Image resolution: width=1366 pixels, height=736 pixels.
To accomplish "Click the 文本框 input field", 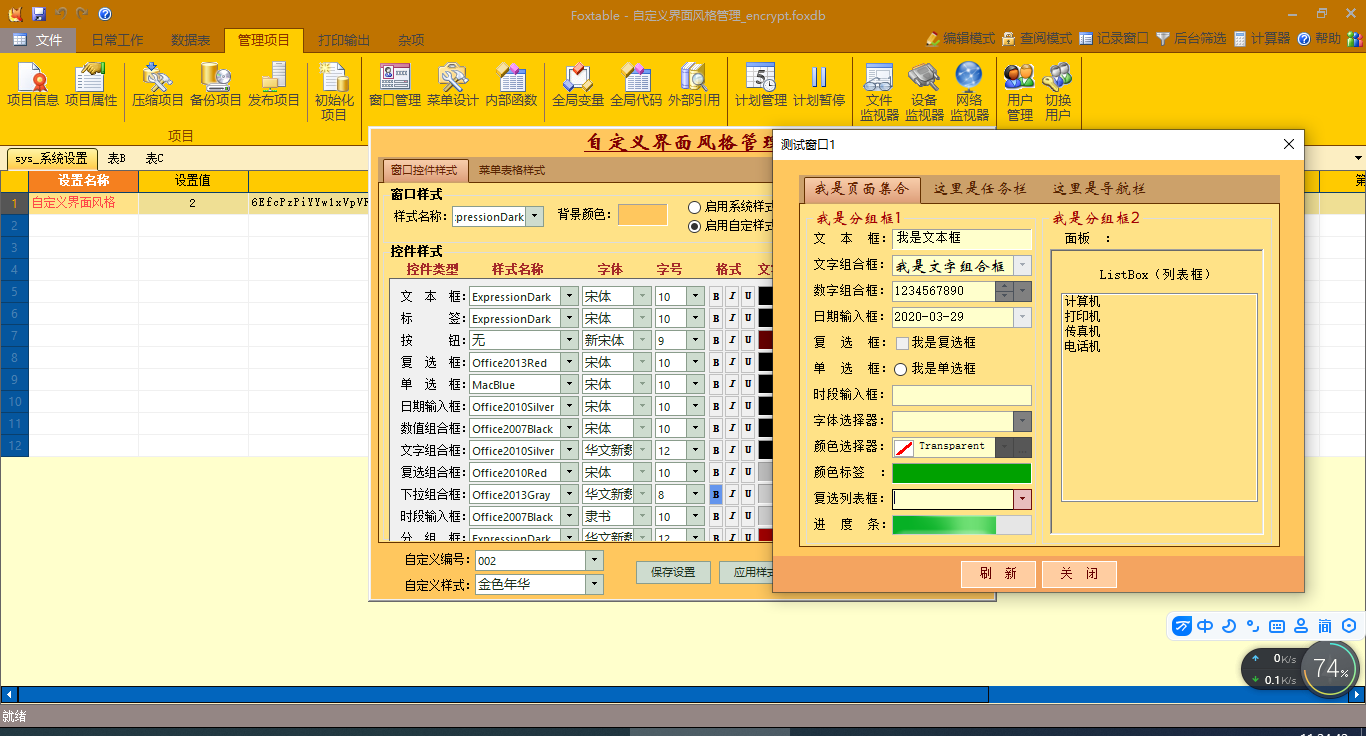I will [961, 239].
